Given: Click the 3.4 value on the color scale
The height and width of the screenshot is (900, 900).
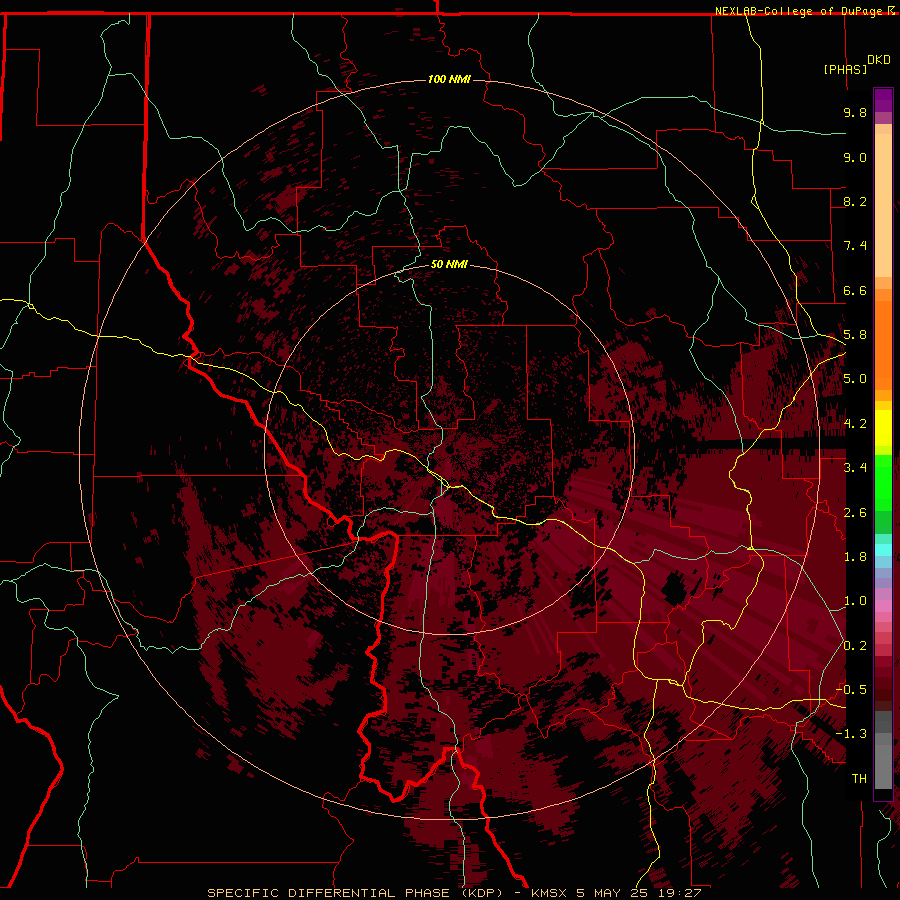Looking at the screenshot, I should coord(855,468).
